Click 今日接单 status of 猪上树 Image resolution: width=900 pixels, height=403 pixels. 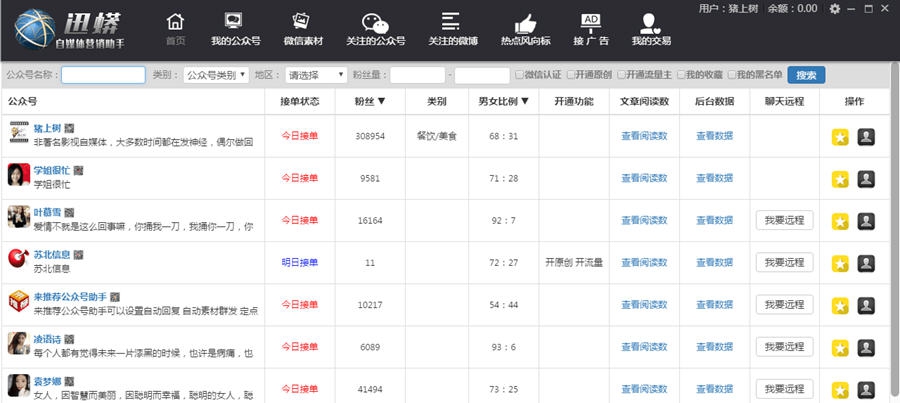pyautogui.click(x=300, y=136)
